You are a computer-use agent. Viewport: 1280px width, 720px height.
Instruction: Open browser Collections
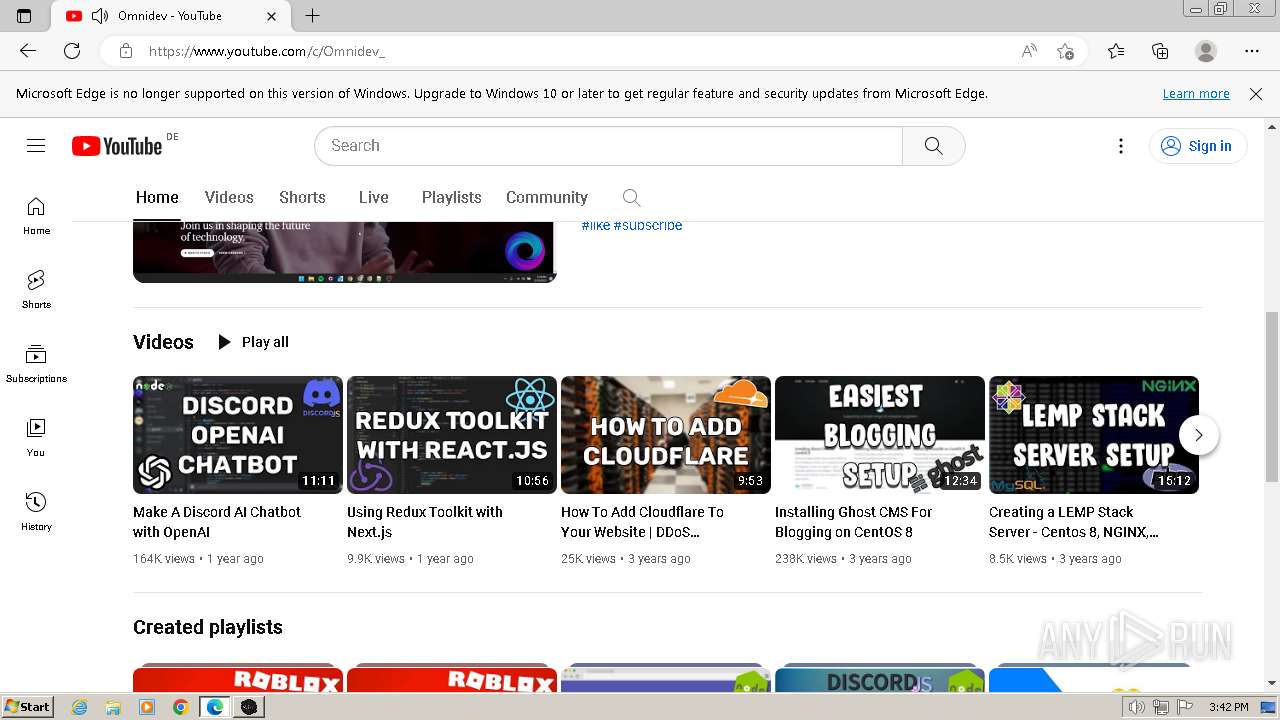pyautogui.click(x=1160, y=51)
